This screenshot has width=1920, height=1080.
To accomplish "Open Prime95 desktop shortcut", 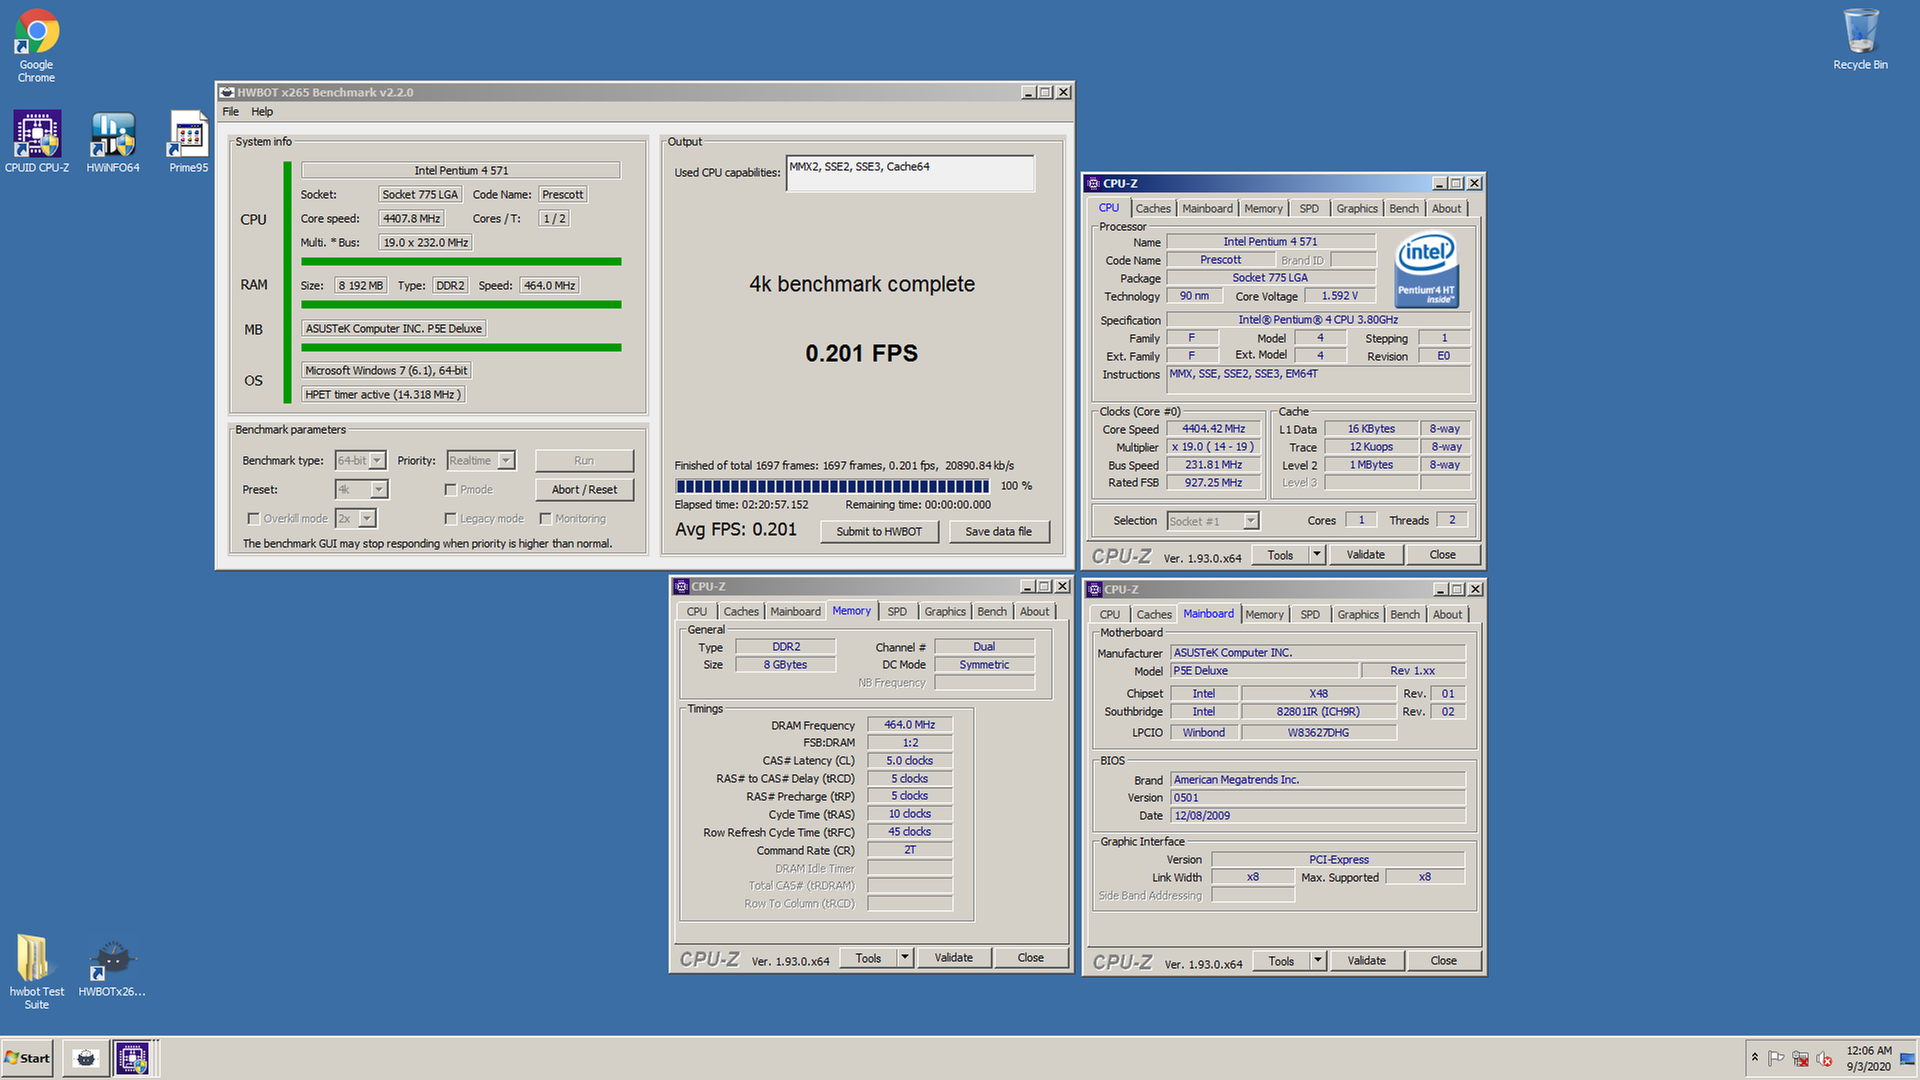I will point(188,142).
